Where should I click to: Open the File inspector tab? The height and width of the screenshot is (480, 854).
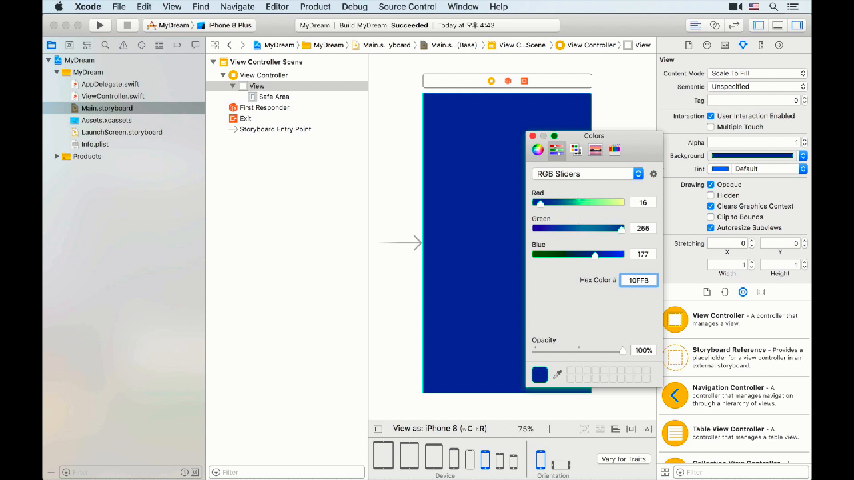[x=689, y=45]
